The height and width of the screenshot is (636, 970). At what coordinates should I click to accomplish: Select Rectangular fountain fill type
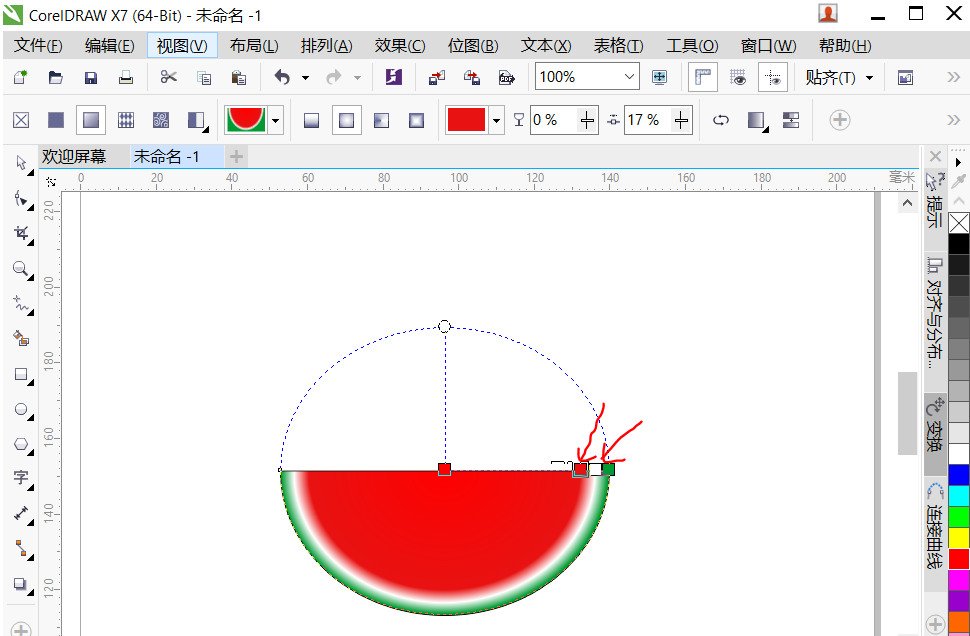416,120
